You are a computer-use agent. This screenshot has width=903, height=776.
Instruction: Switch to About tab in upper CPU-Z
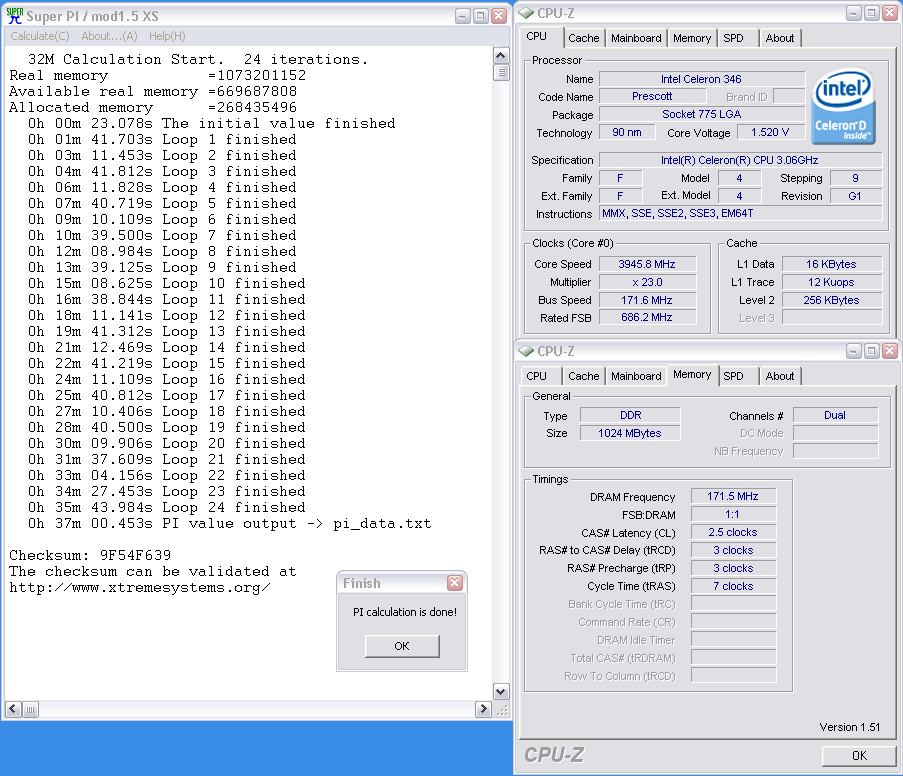780,38
